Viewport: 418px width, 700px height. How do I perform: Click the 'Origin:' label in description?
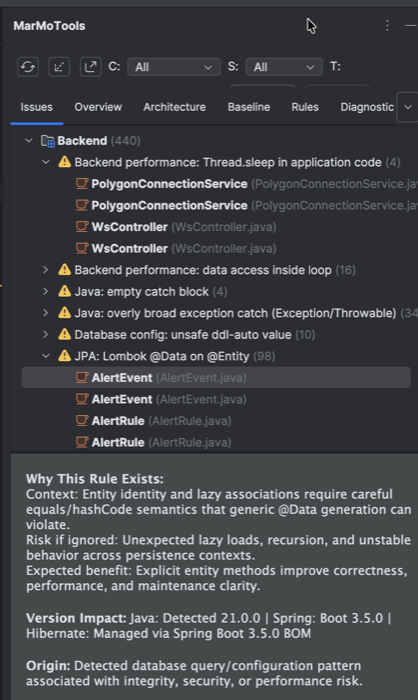tap(48, 666)
